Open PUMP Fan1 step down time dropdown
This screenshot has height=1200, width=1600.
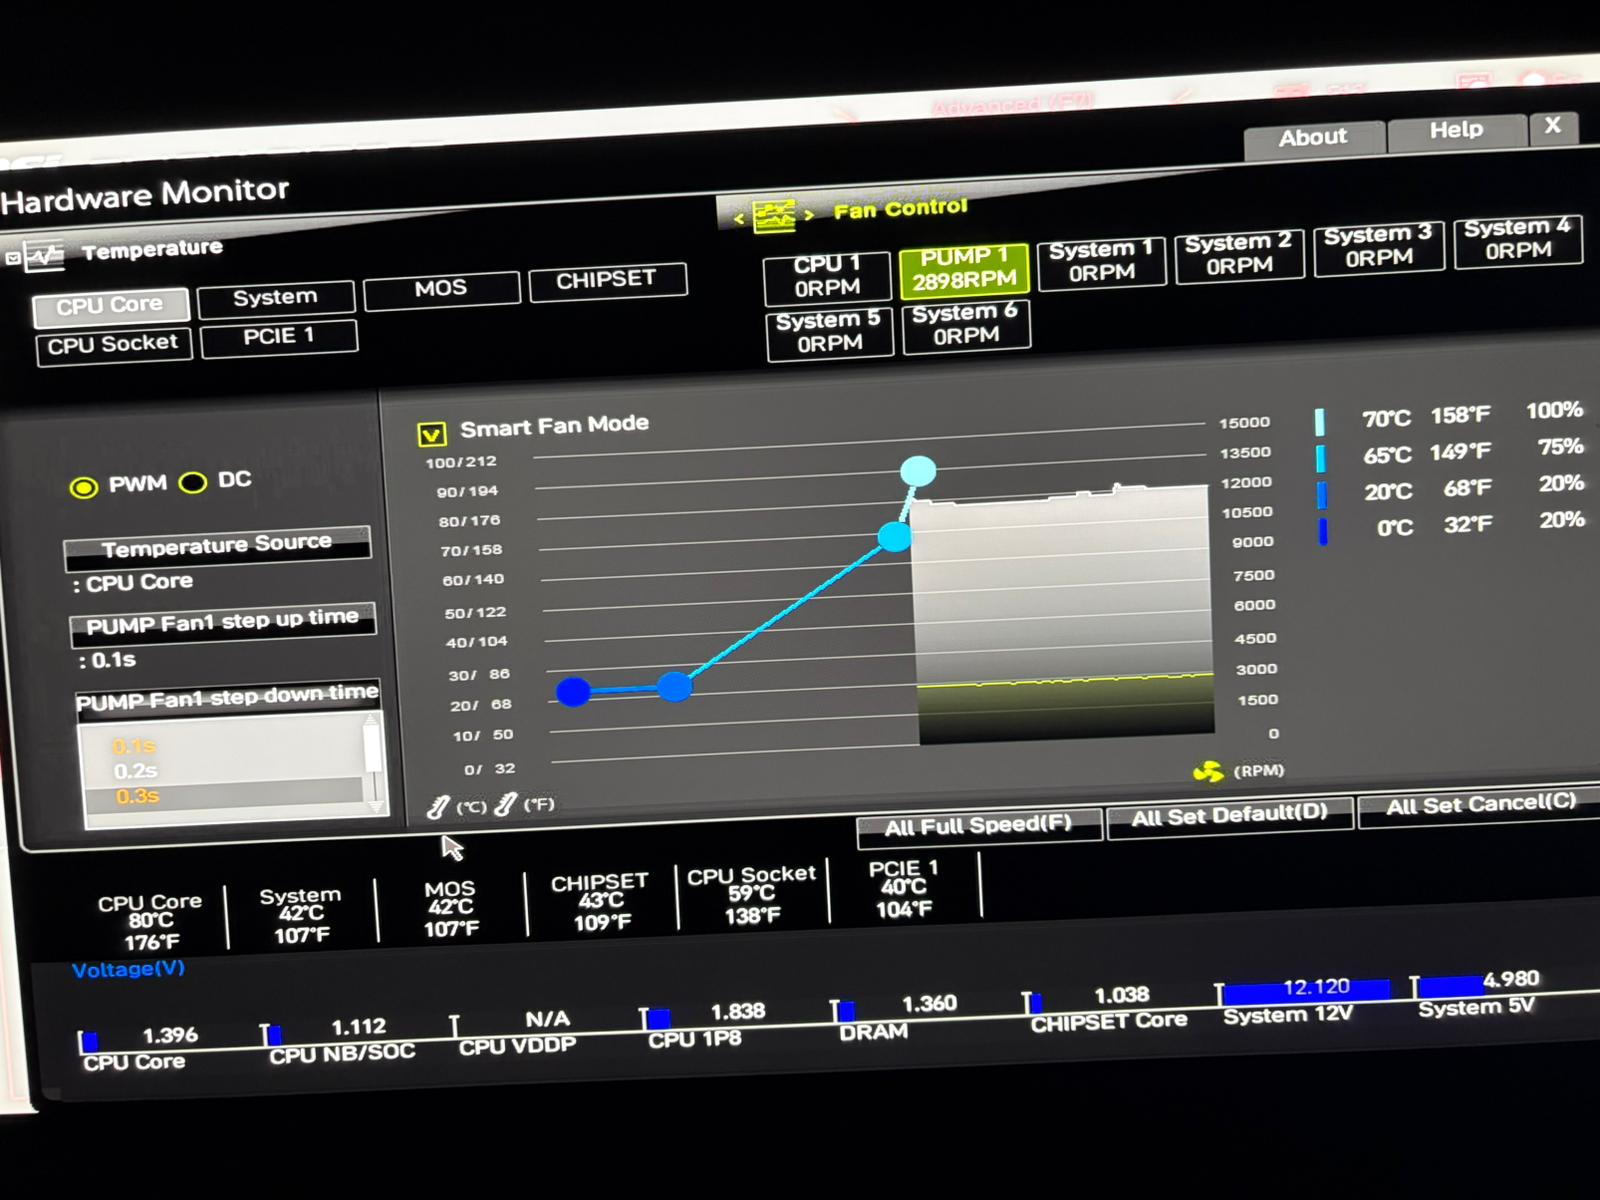coord(227,697)
